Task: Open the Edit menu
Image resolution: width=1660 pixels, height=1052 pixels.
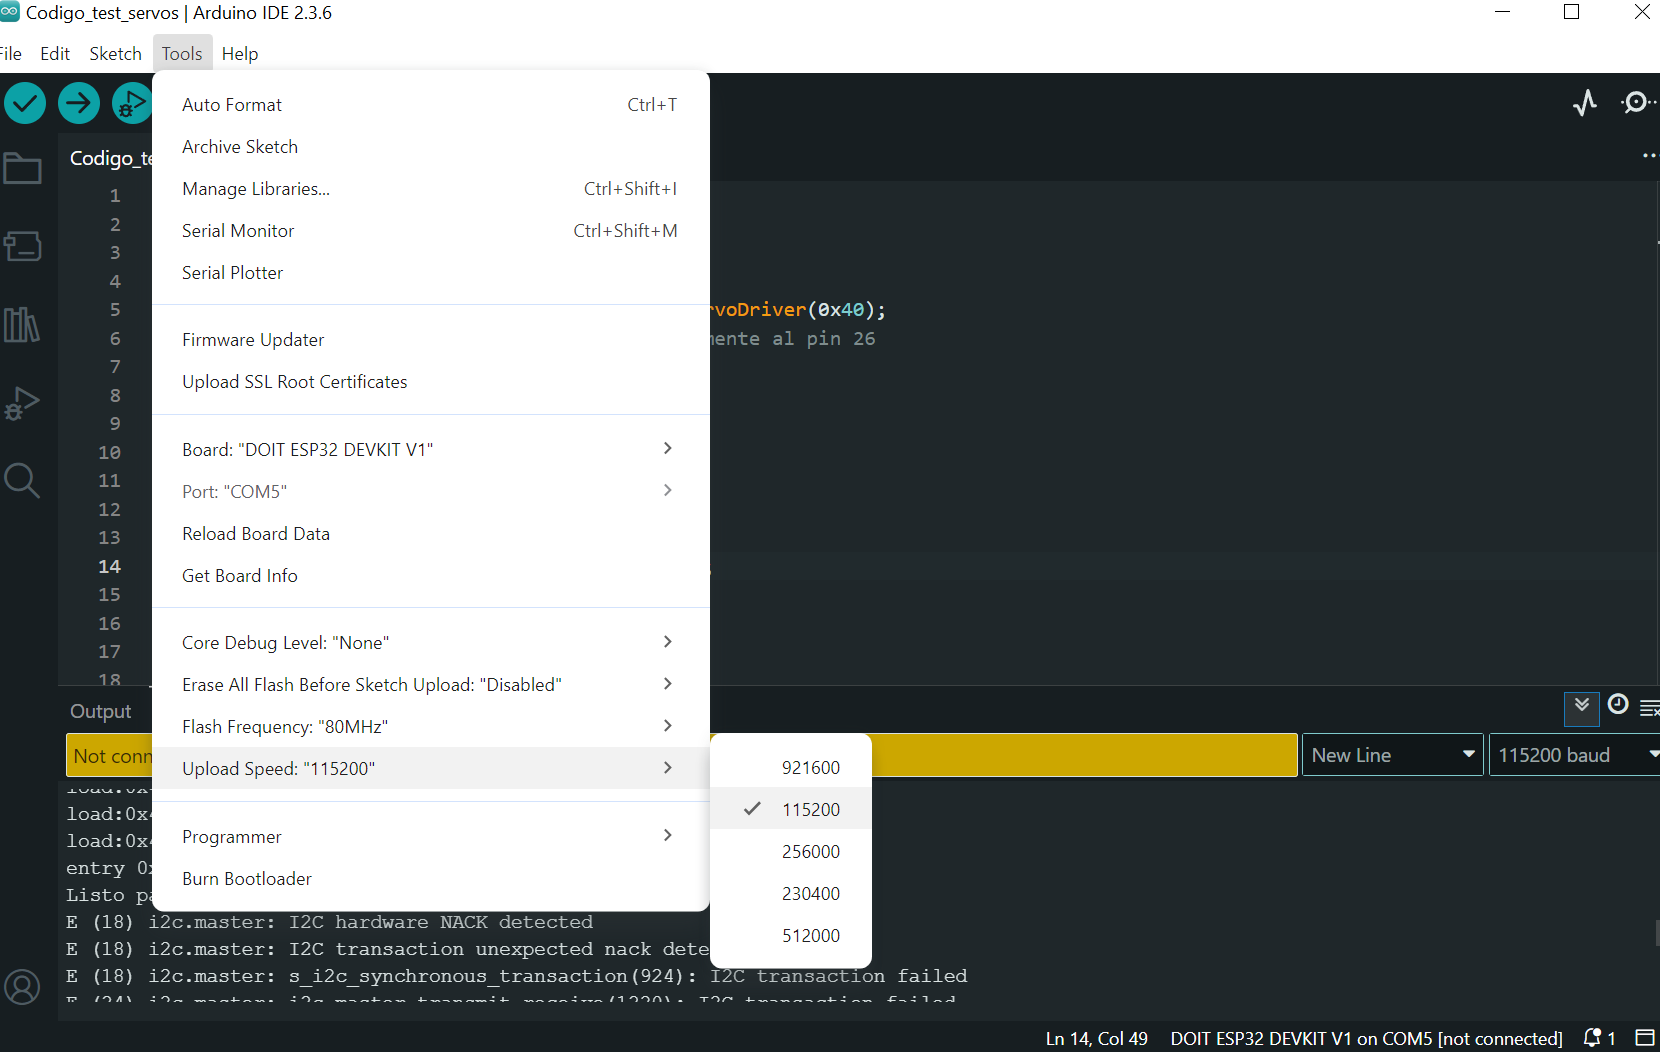Action: tap(55, 54)
